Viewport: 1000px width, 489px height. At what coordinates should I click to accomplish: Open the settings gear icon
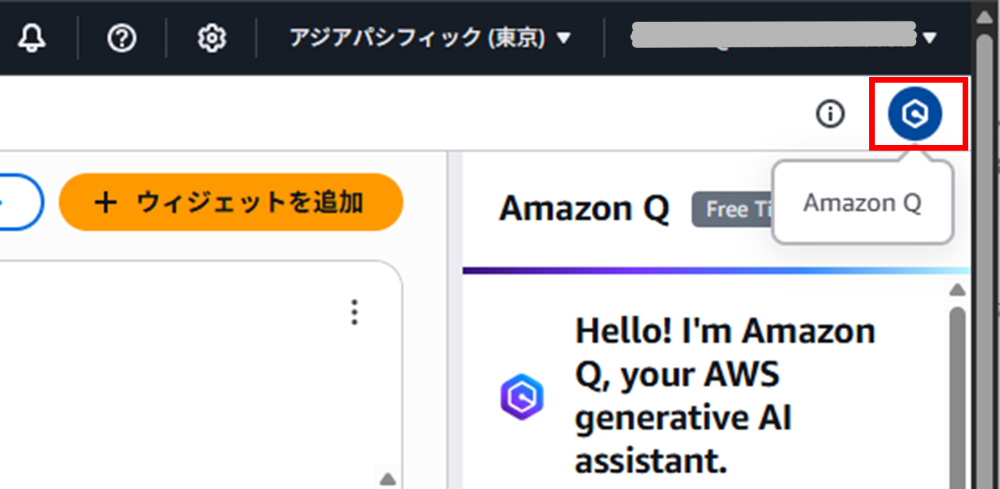click(212, 39)
